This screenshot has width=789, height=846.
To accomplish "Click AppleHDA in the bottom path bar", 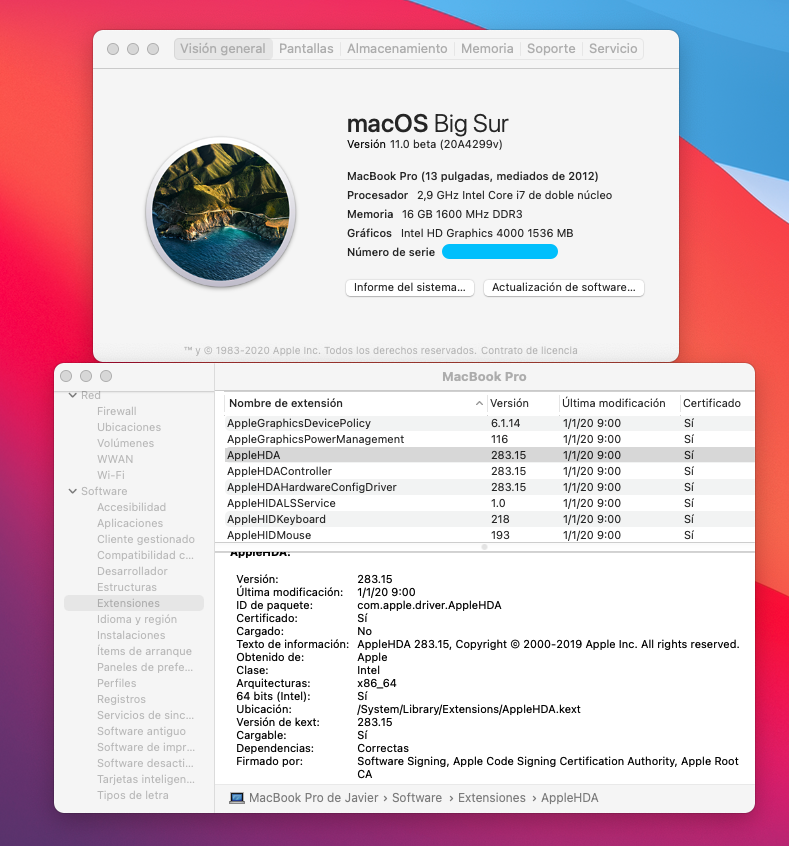I will tap(569, 797).
